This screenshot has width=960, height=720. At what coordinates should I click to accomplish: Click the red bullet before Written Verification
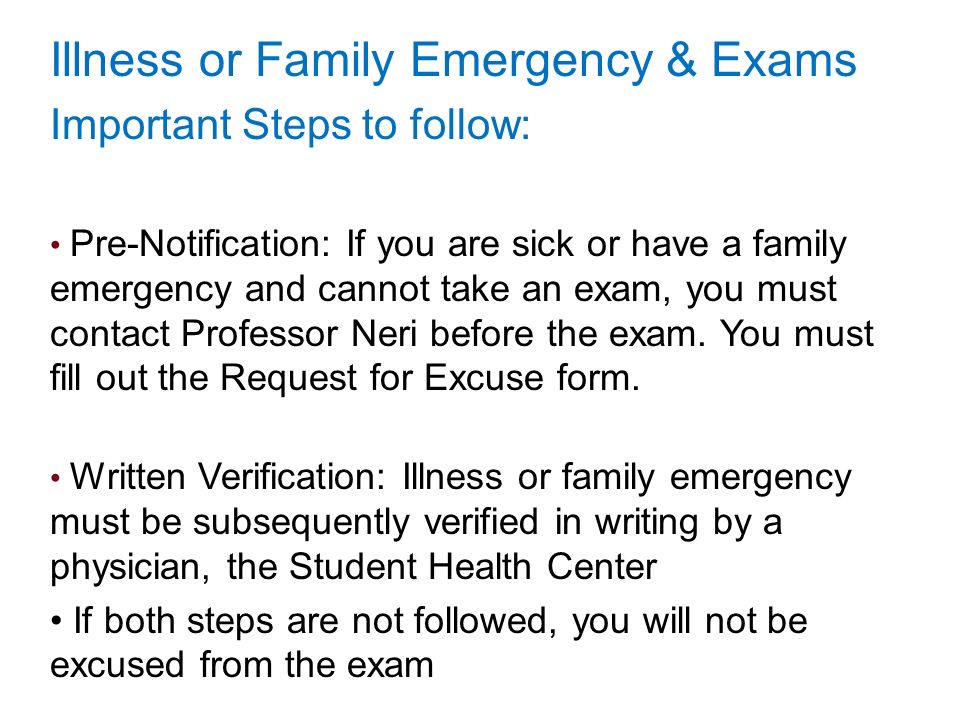[x=56, y=478]
